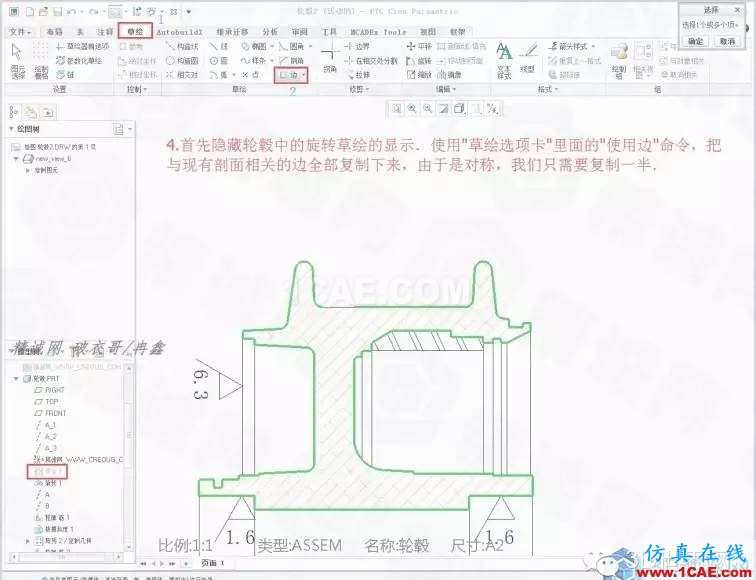Select the 椭圆 (ellipse) sketch tool

pyautogui.click(x=254, y=46)
